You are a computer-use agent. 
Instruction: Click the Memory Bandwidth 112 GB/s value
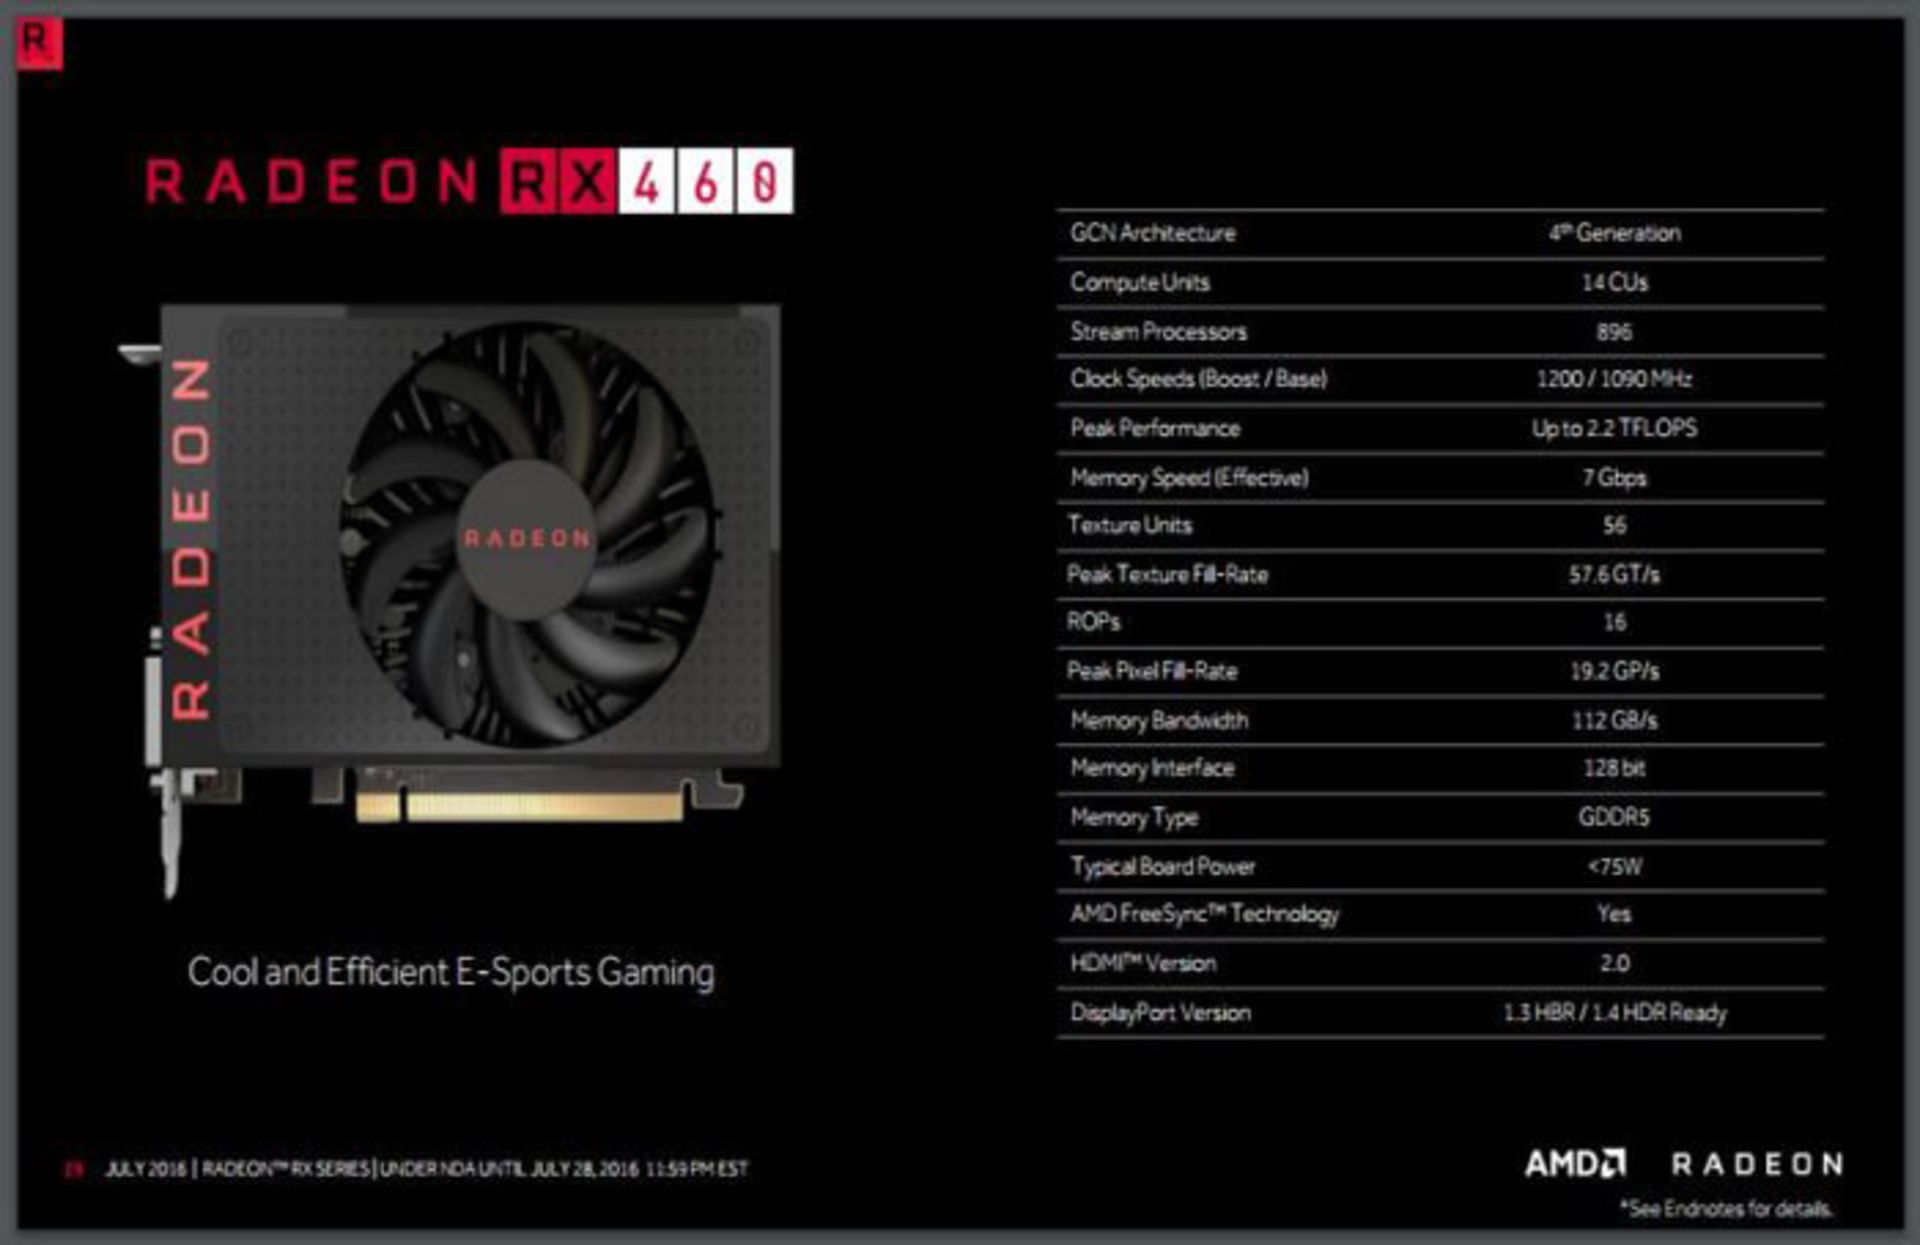click(x=1614, y=720)
